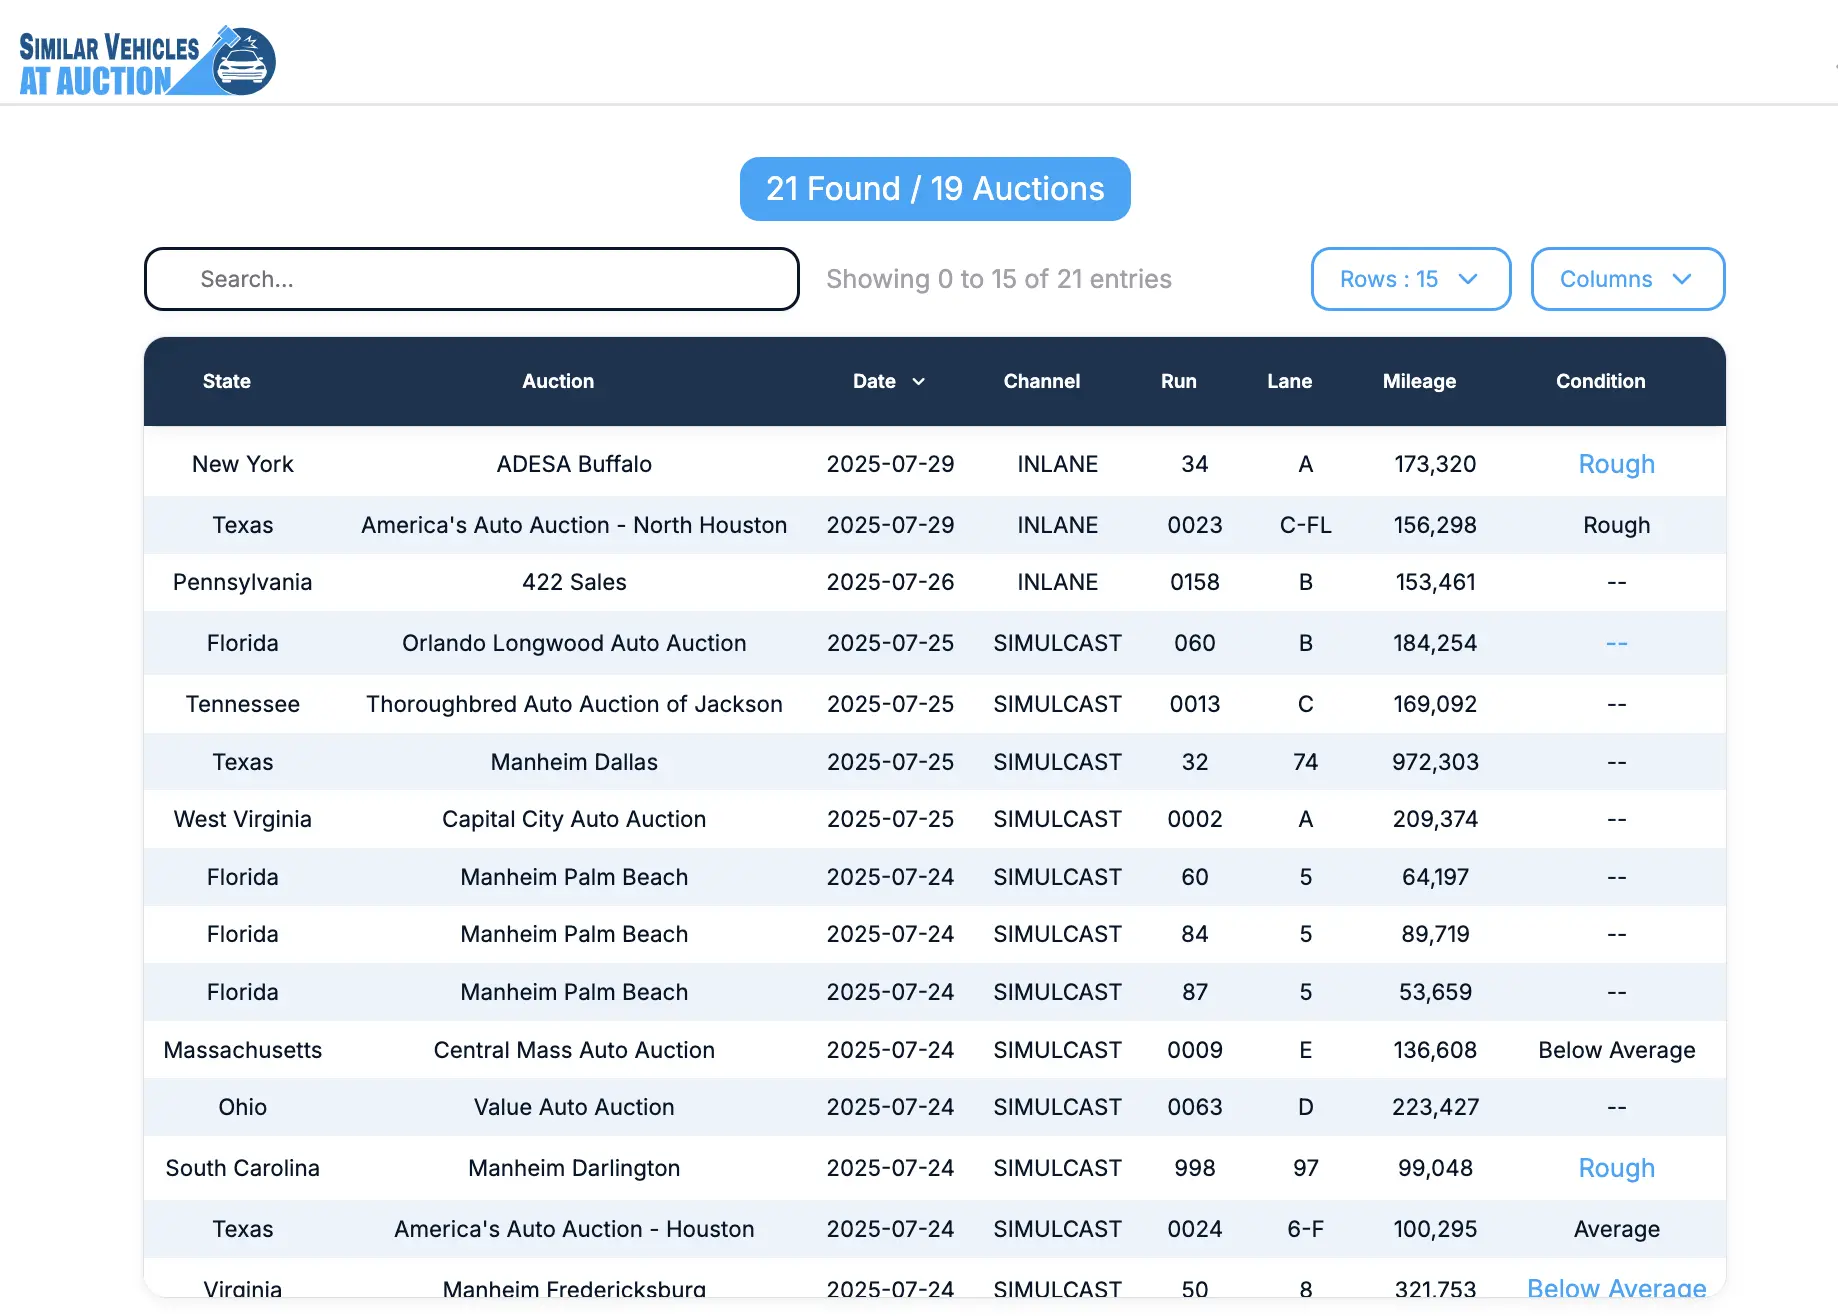
Task: Open the blue dashes link for Orlando Longwood
Action: click(x=1616, y=643)
